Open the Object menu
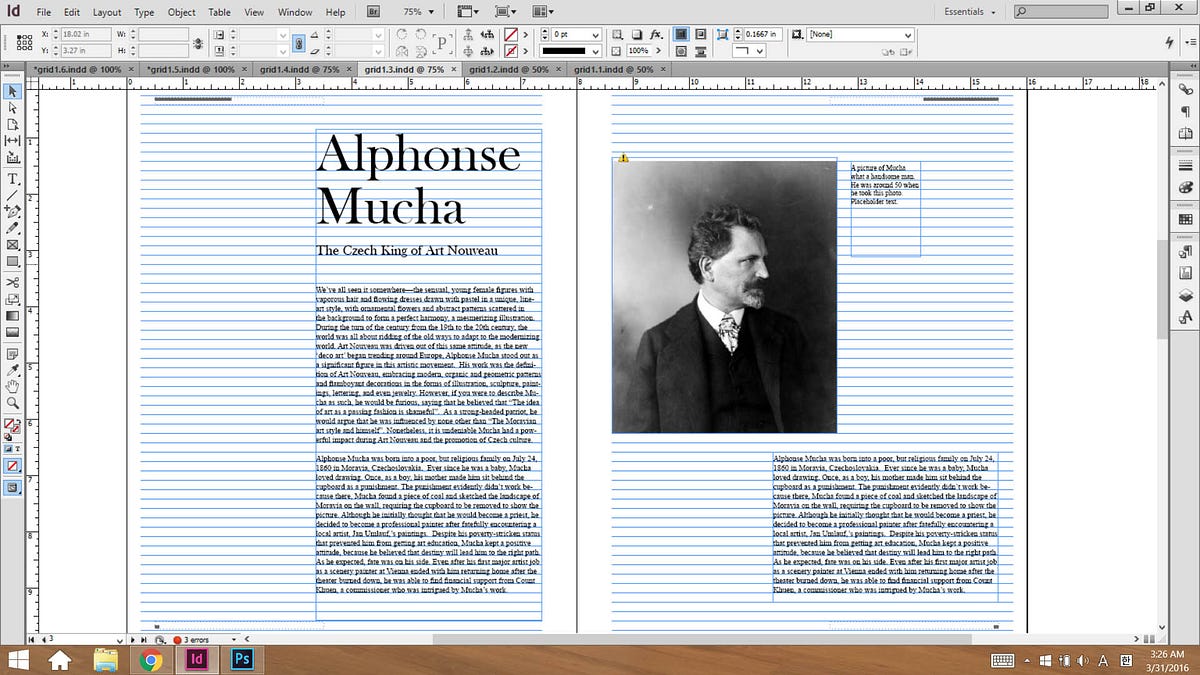This screenshot has height=675, width=1200. coord(181,12)
